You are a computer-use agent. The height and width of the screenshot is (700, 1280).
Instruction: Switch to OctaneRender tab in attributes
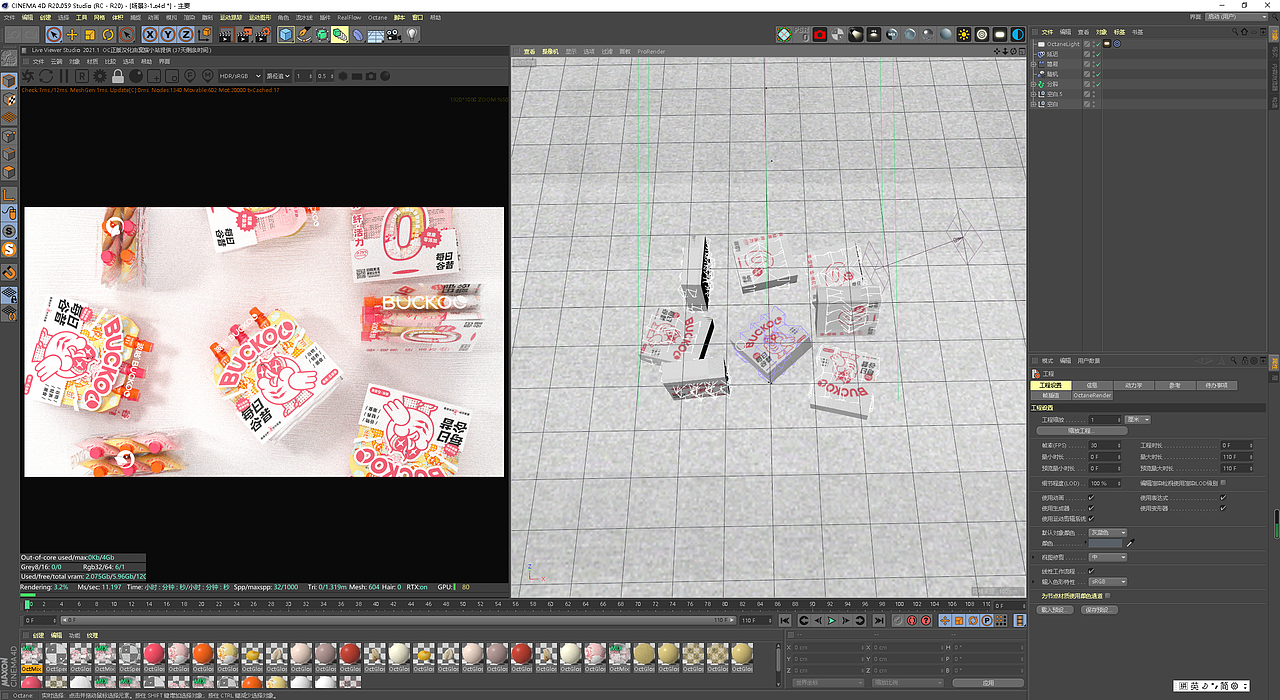(x=1092, y=395)
